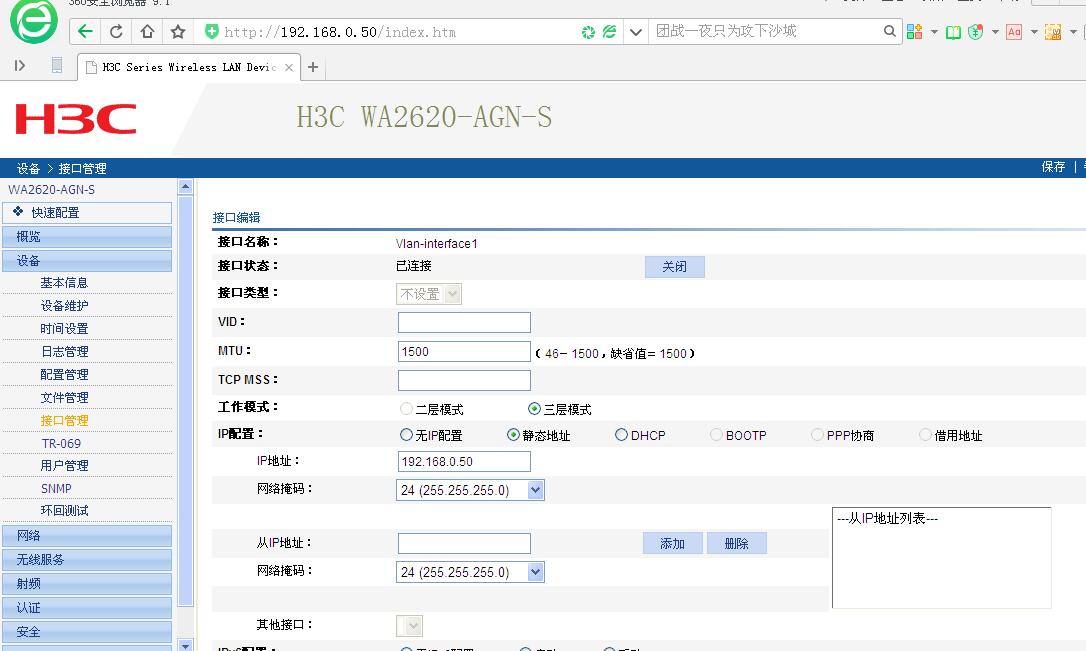
Task: Click the green shield with yen sign icon
Action: point(976,32)
